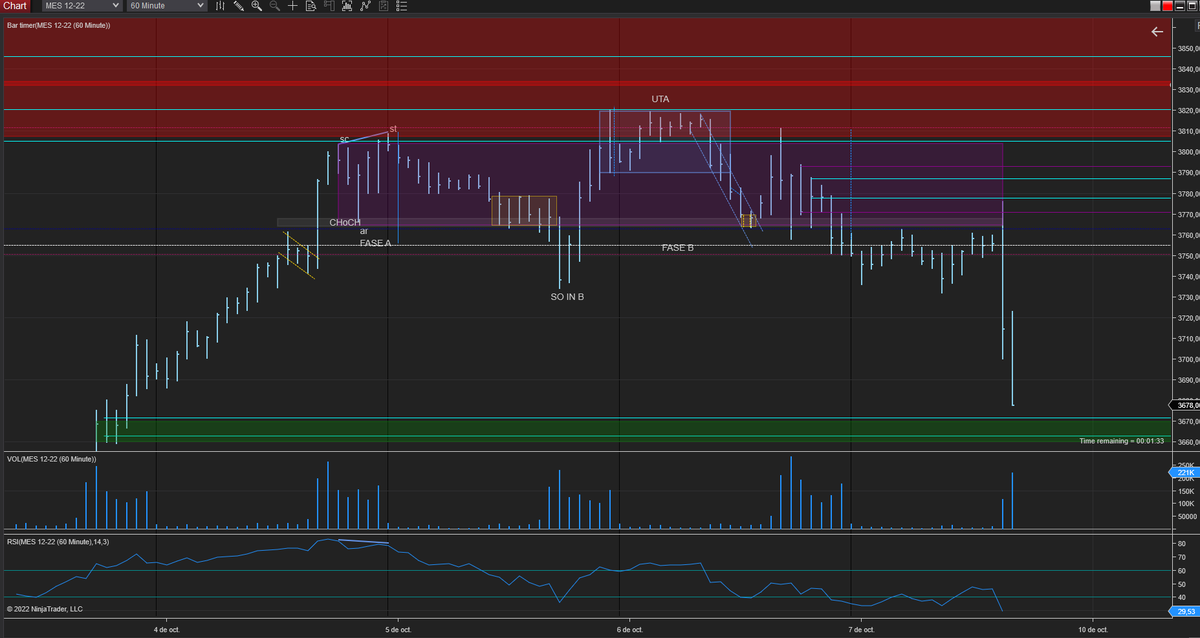Click the 7 de oct. date label
The image size is (1200, 638).
[x=861, y=630]
